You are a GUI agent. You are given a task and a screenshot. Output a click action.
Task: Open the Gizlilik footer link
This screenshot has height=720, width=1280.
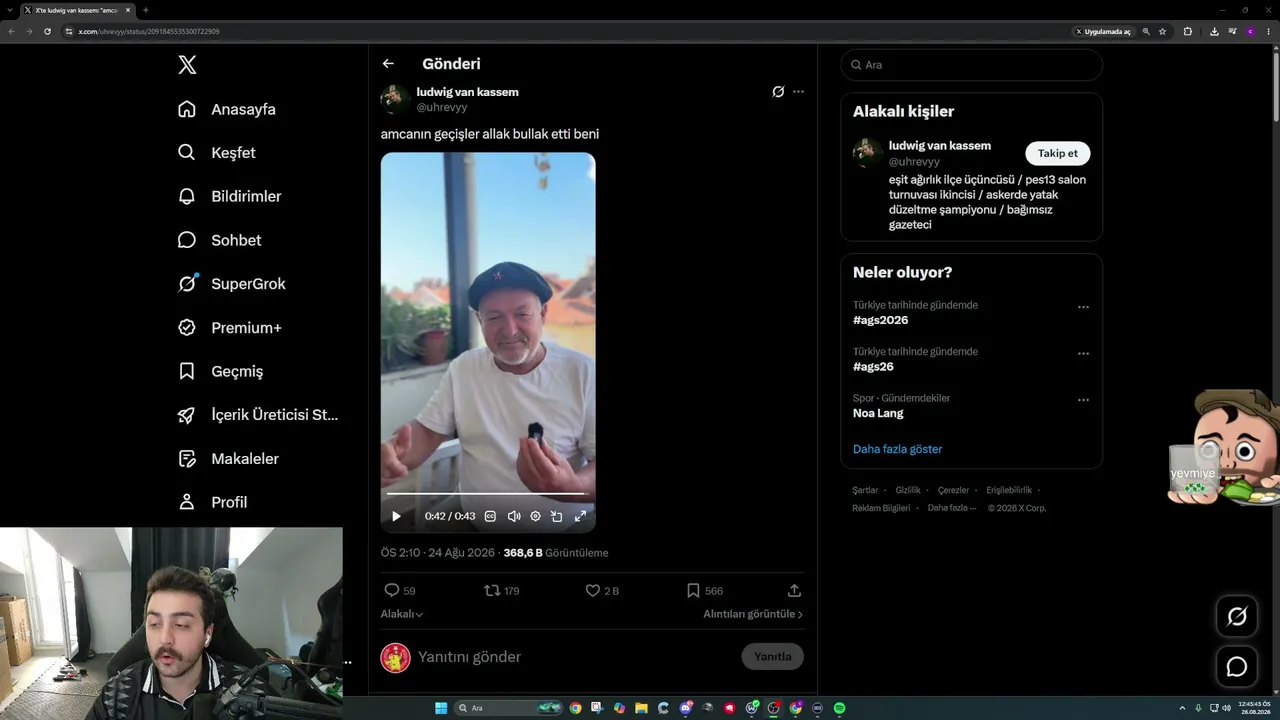click(x=908, y=490)
